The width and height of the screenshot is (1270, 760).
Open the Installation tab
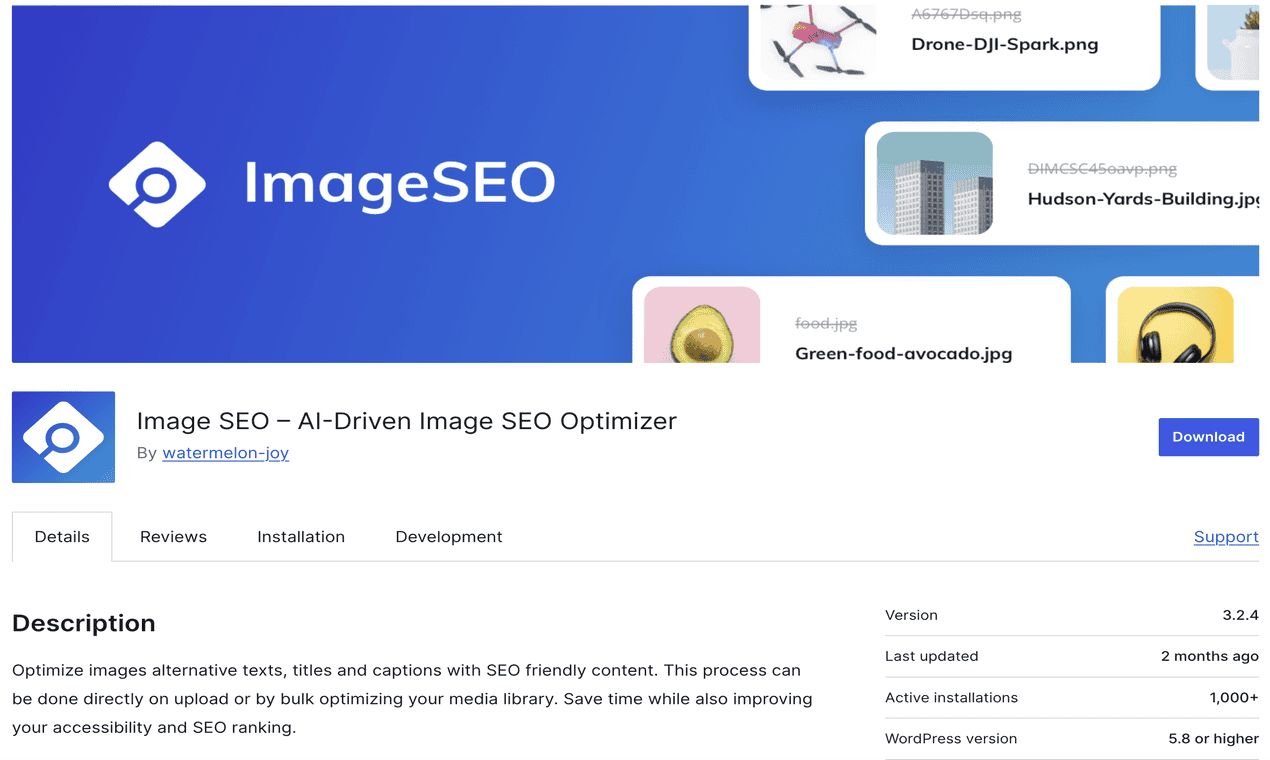[301, 537]
